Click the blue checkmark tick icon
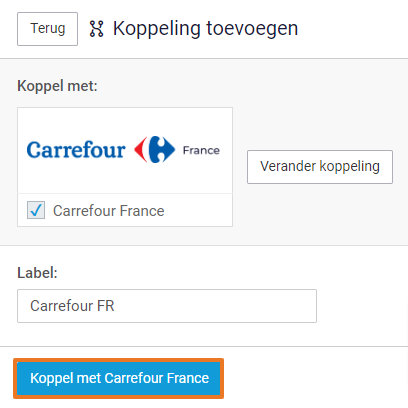408x408 pixels. [36, 210]
